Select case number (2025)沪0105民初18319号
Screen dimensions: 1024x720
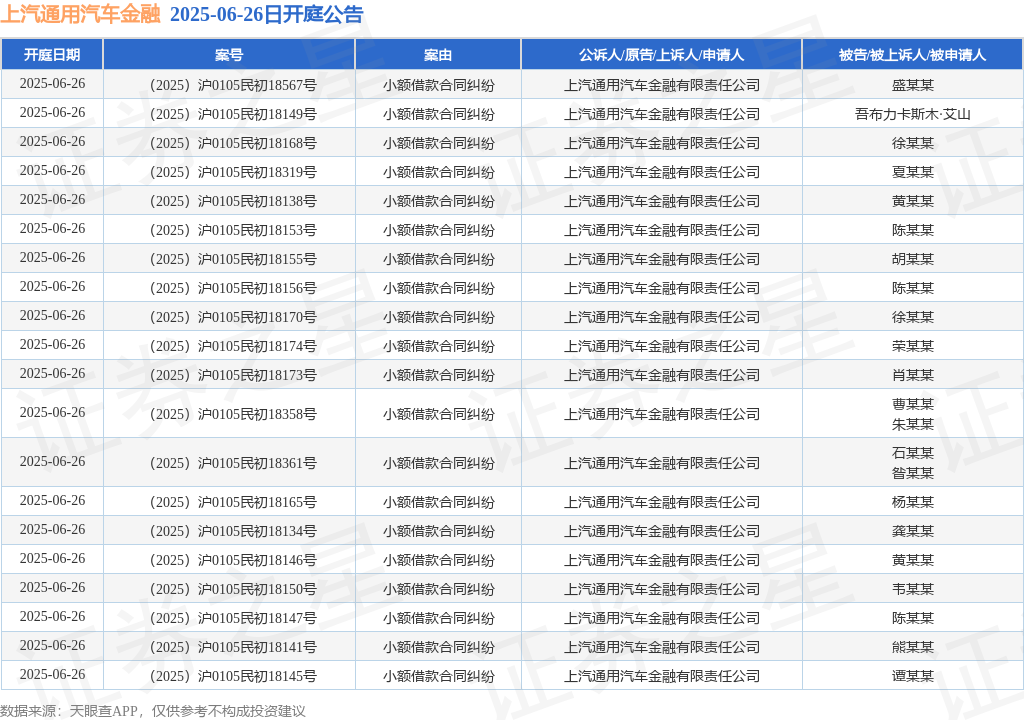point(233,172)
